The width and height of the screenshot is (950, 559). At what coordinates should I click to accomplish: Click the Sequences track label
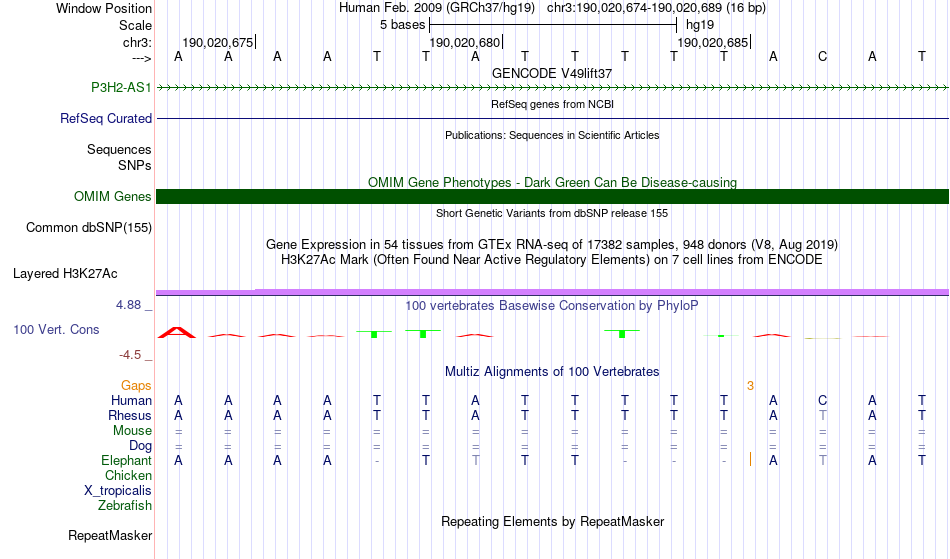(x=119, y=150)
